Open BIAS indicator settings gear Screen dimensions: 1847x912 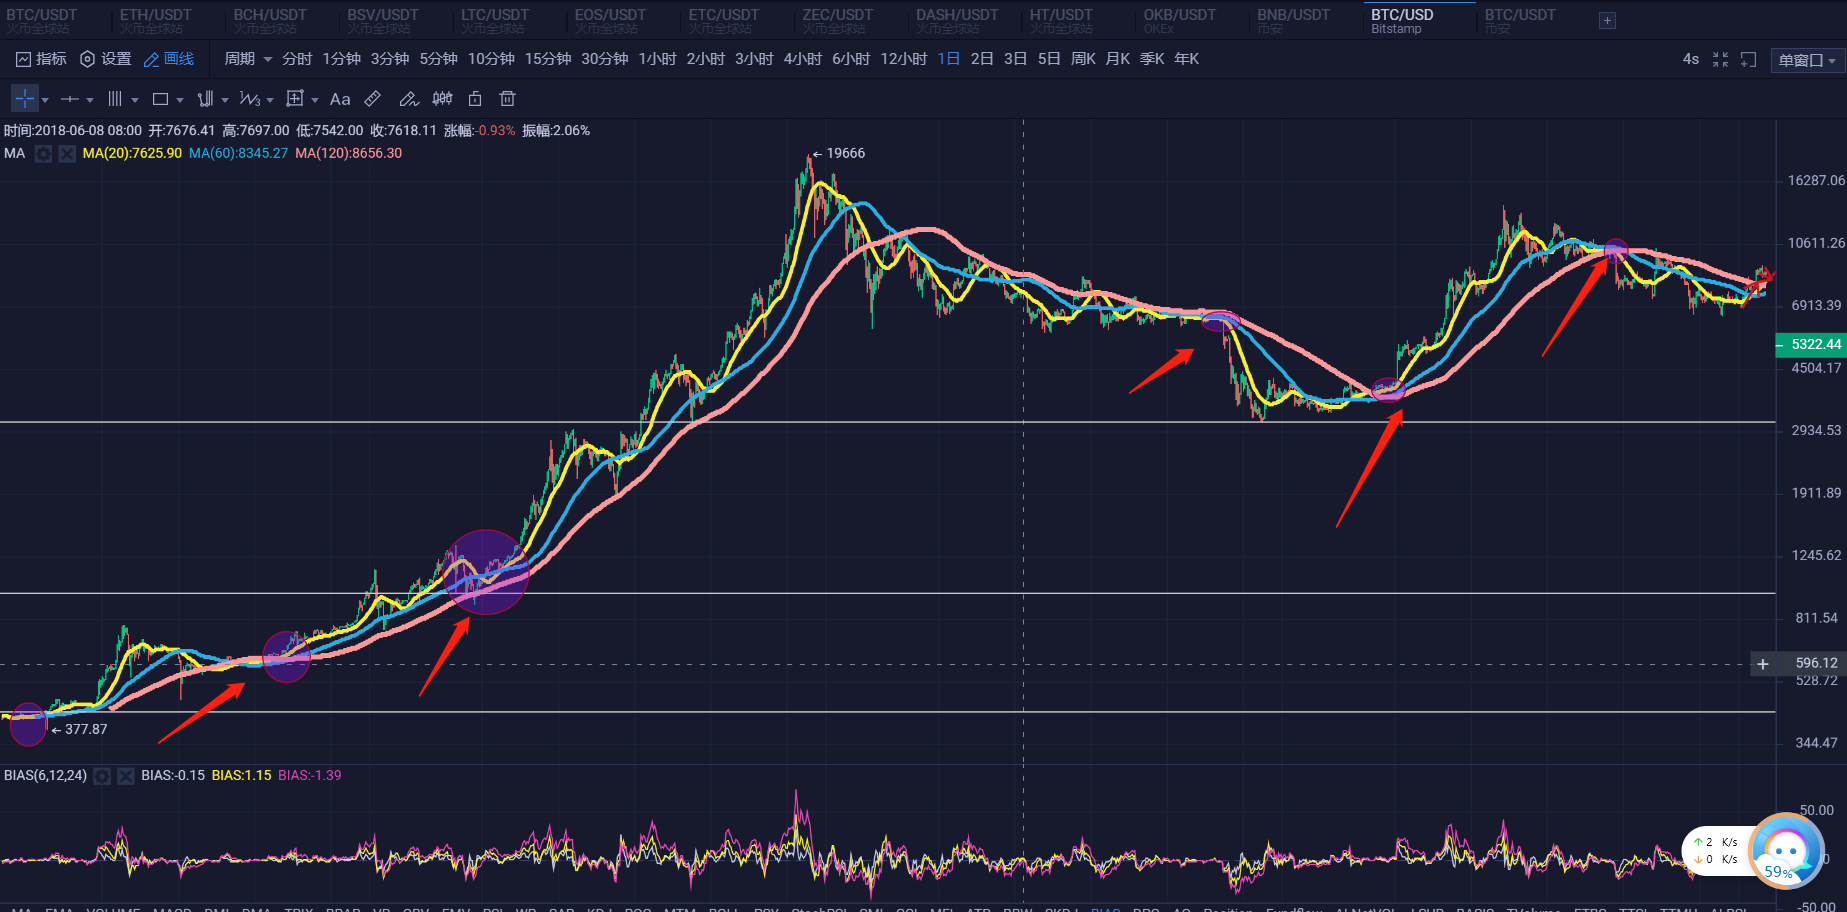102,776
